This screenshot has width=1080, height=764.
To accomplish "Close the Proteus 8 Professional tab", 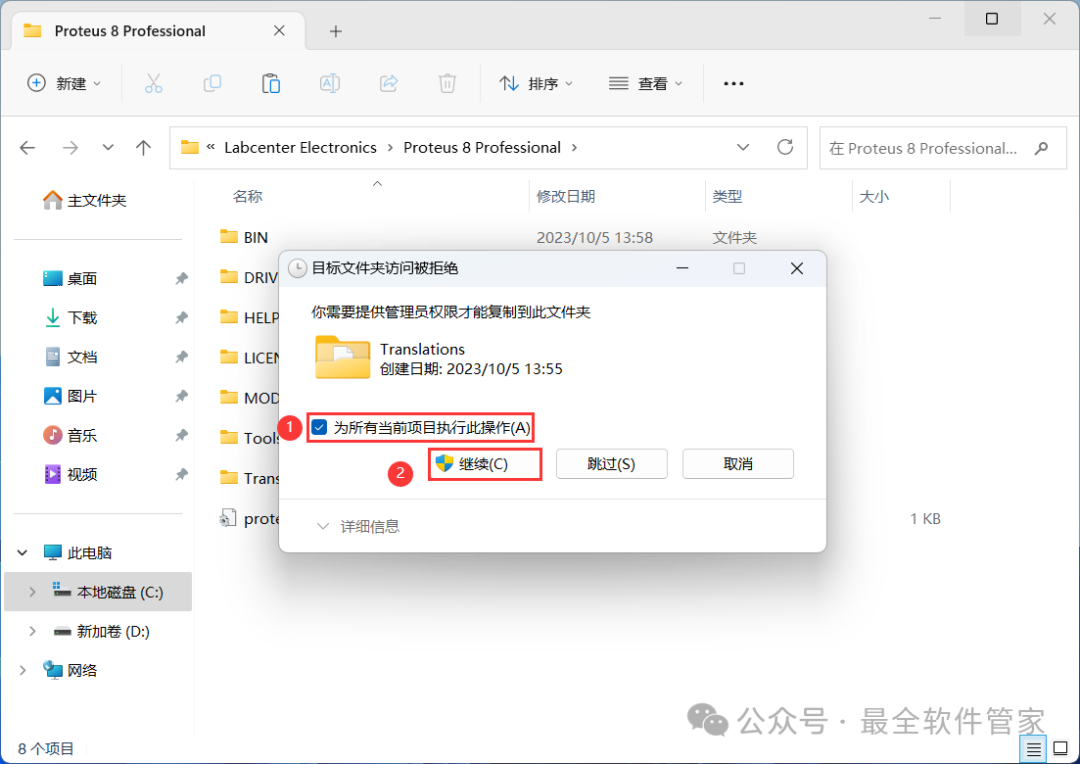I will pos(279,30).
